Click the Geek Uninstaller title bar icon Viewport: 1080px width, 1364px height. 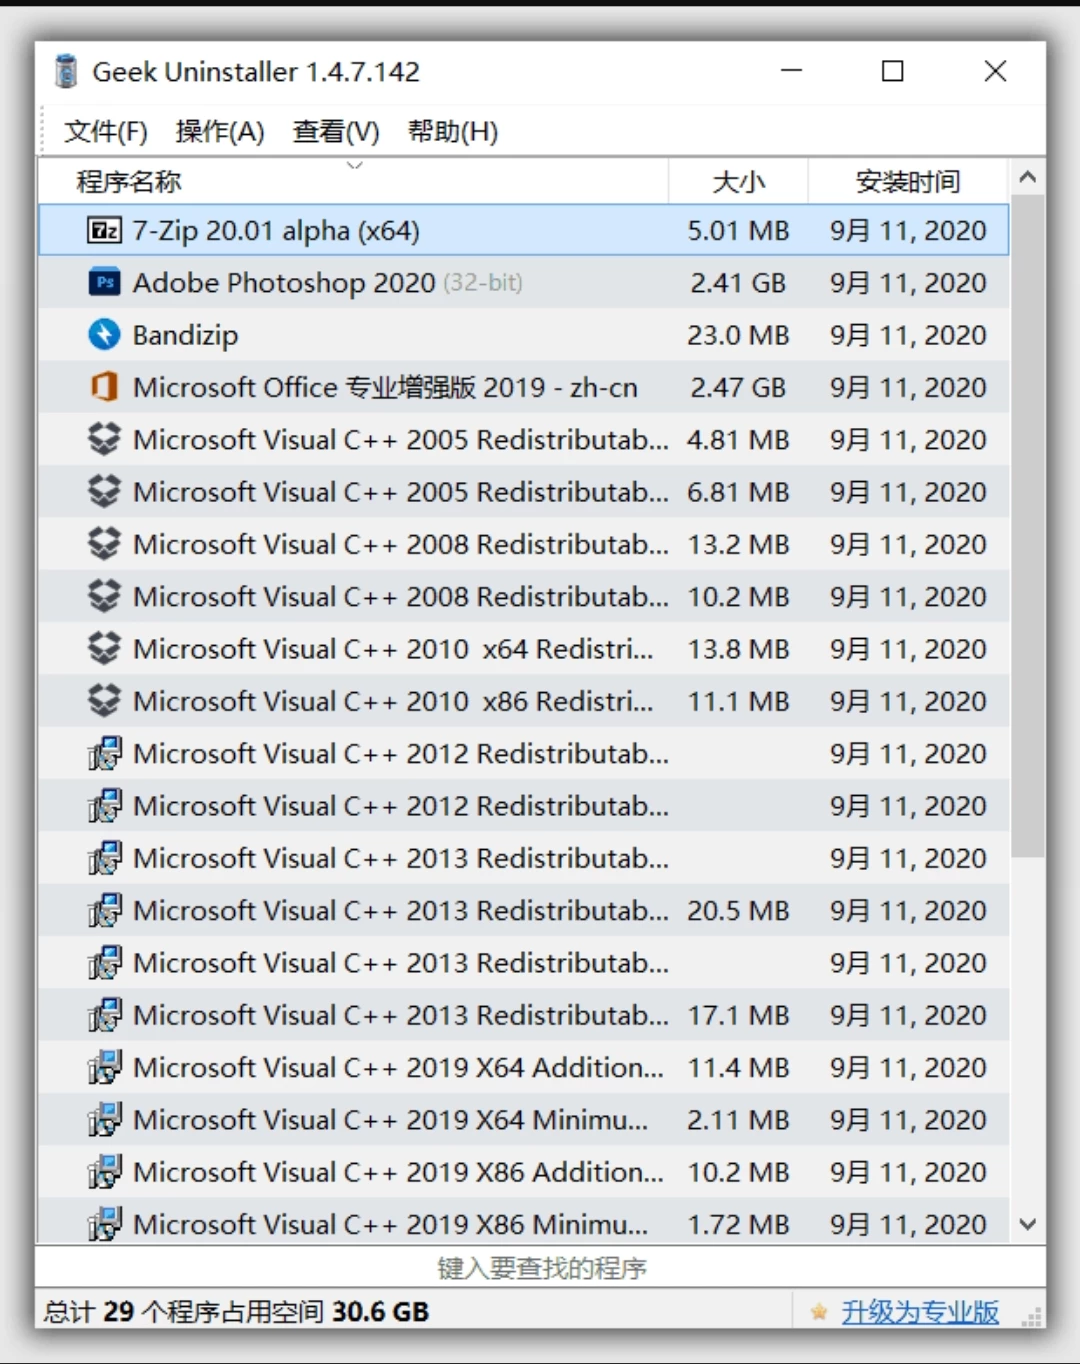64,71
